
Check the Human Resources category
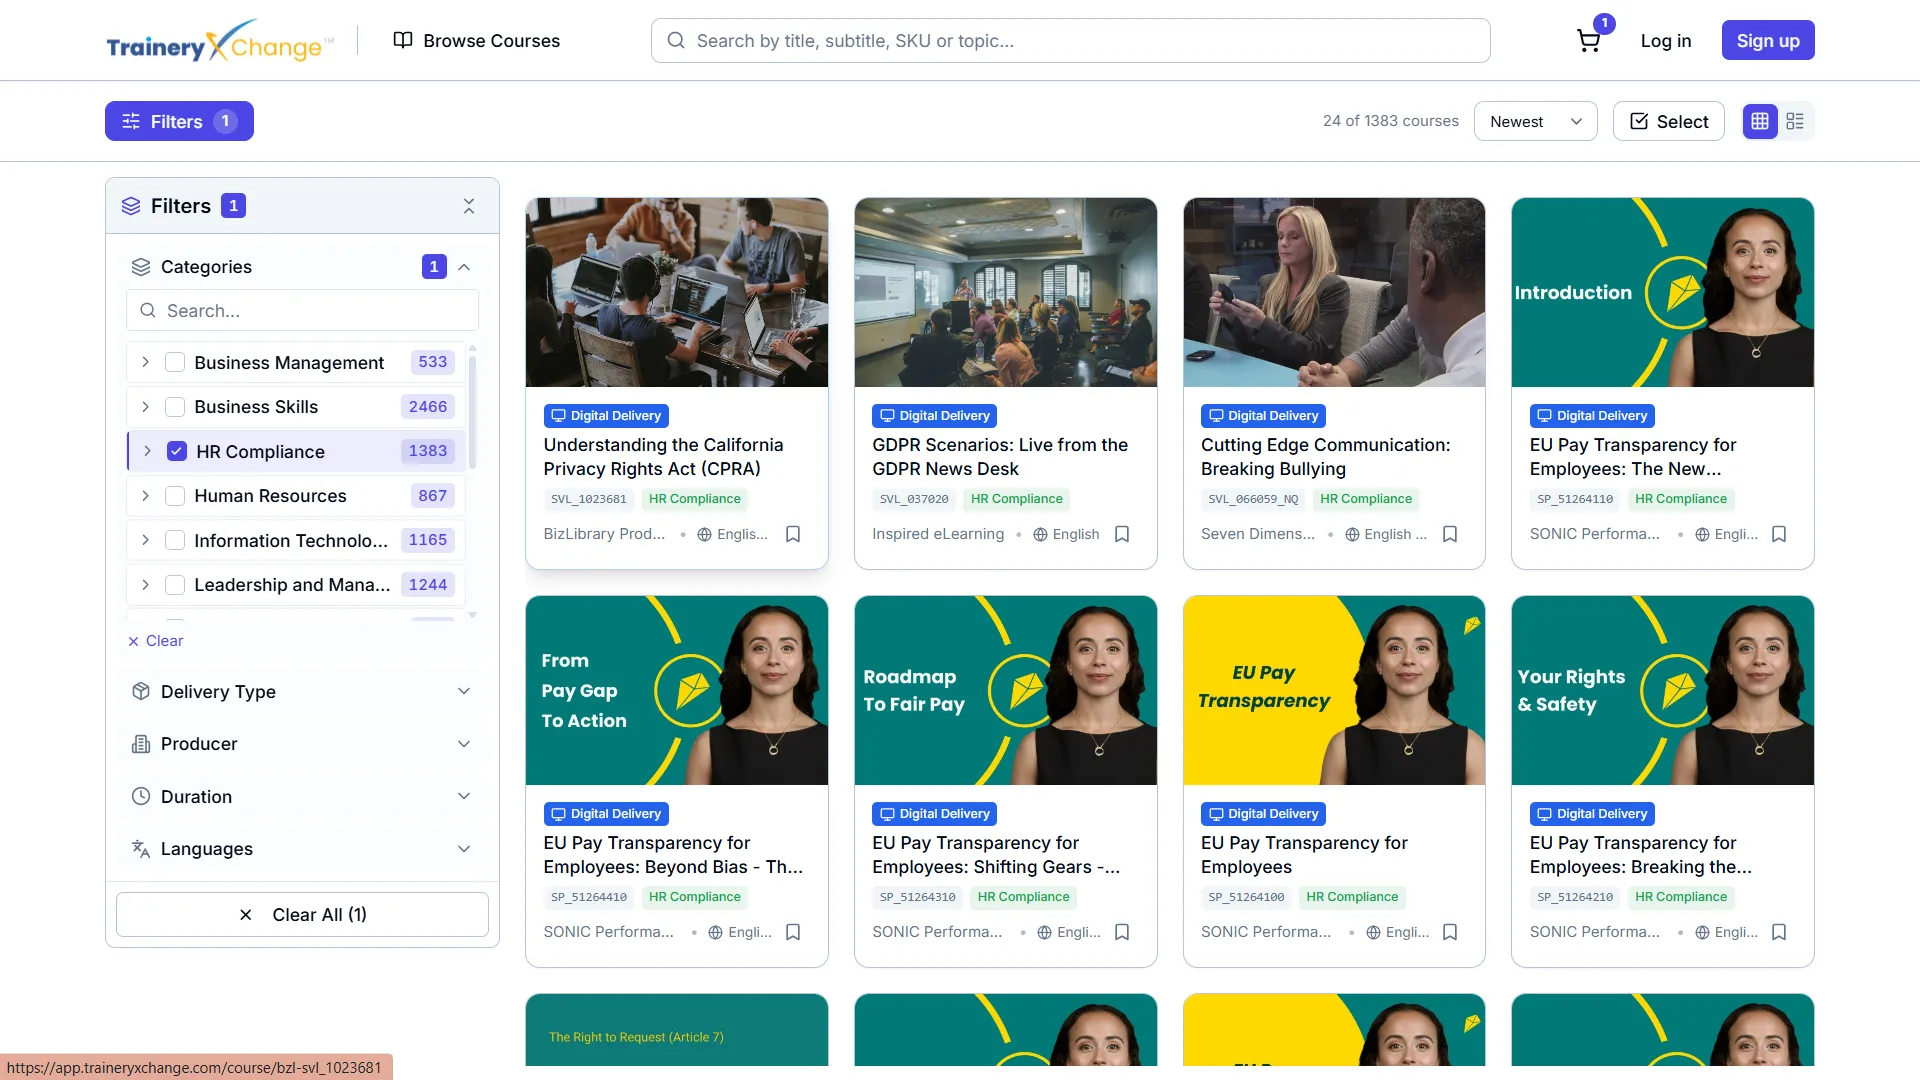[175, 496]
